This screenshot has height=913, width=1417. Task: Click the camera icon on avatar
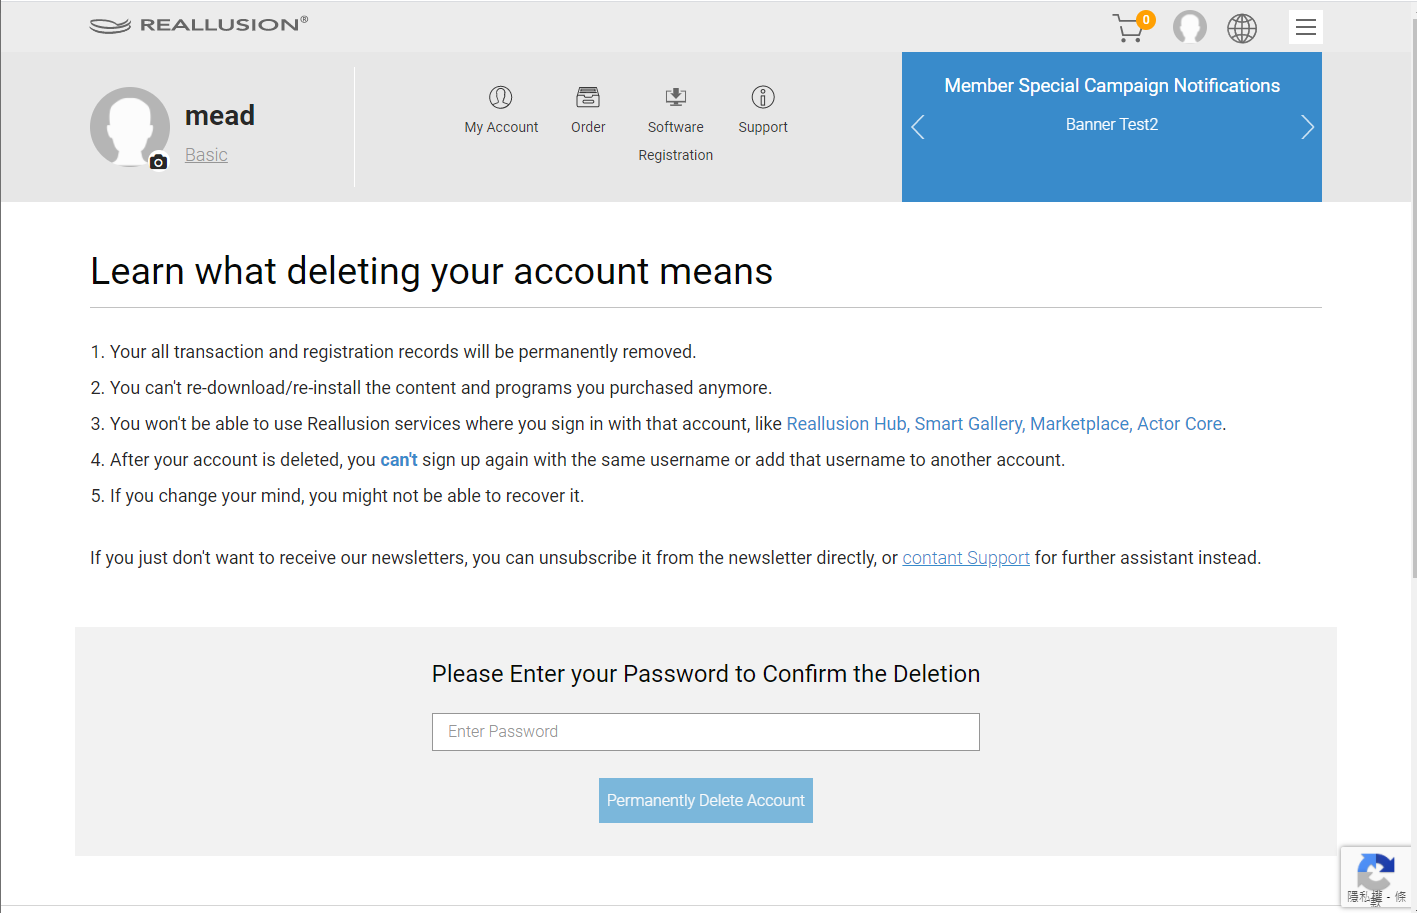[x=158, y=162]
